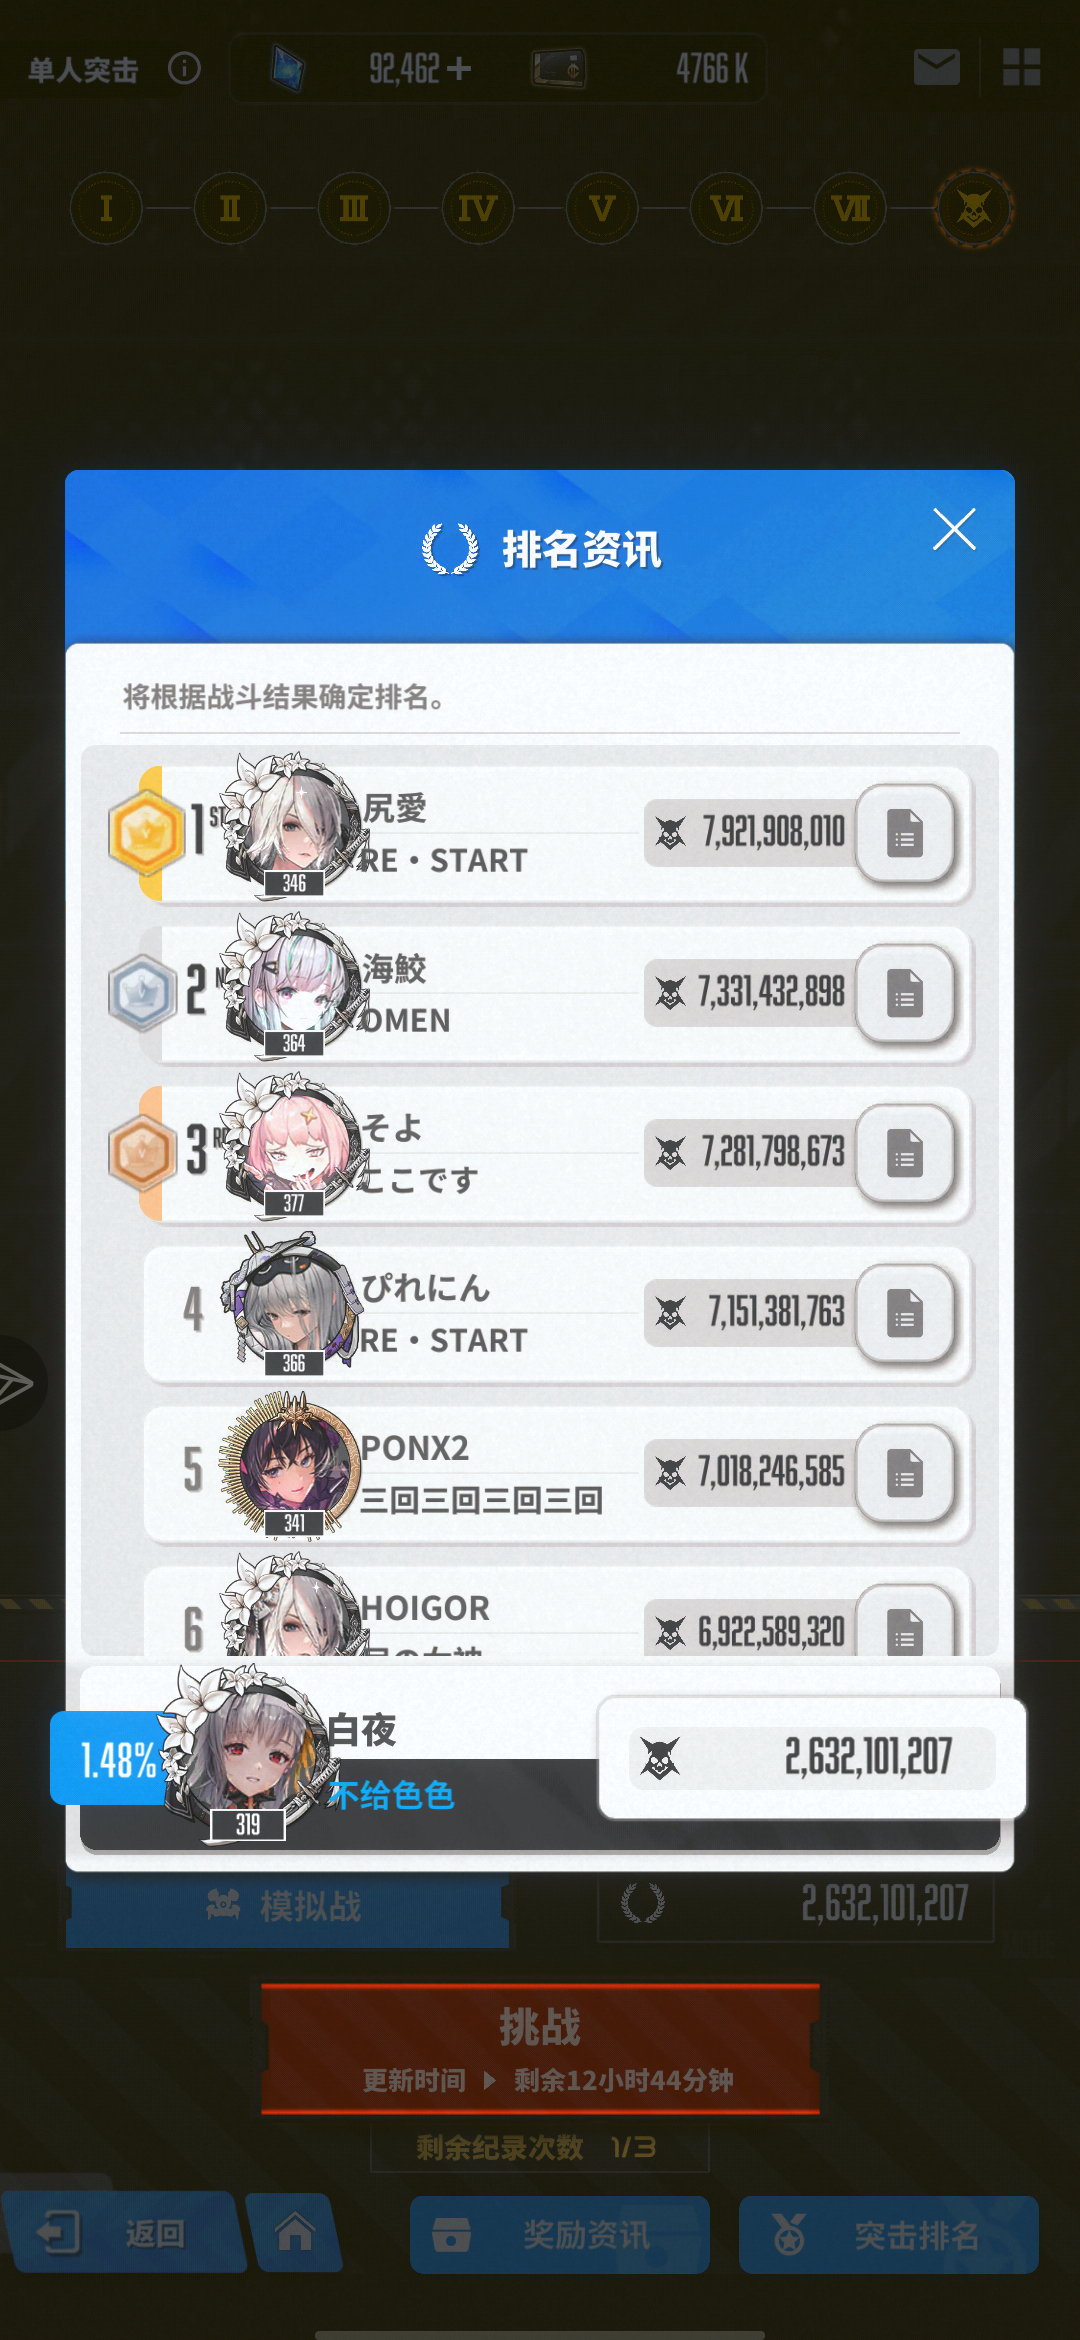Open 突击排名 raid ranking

[x=889, y=2234]
